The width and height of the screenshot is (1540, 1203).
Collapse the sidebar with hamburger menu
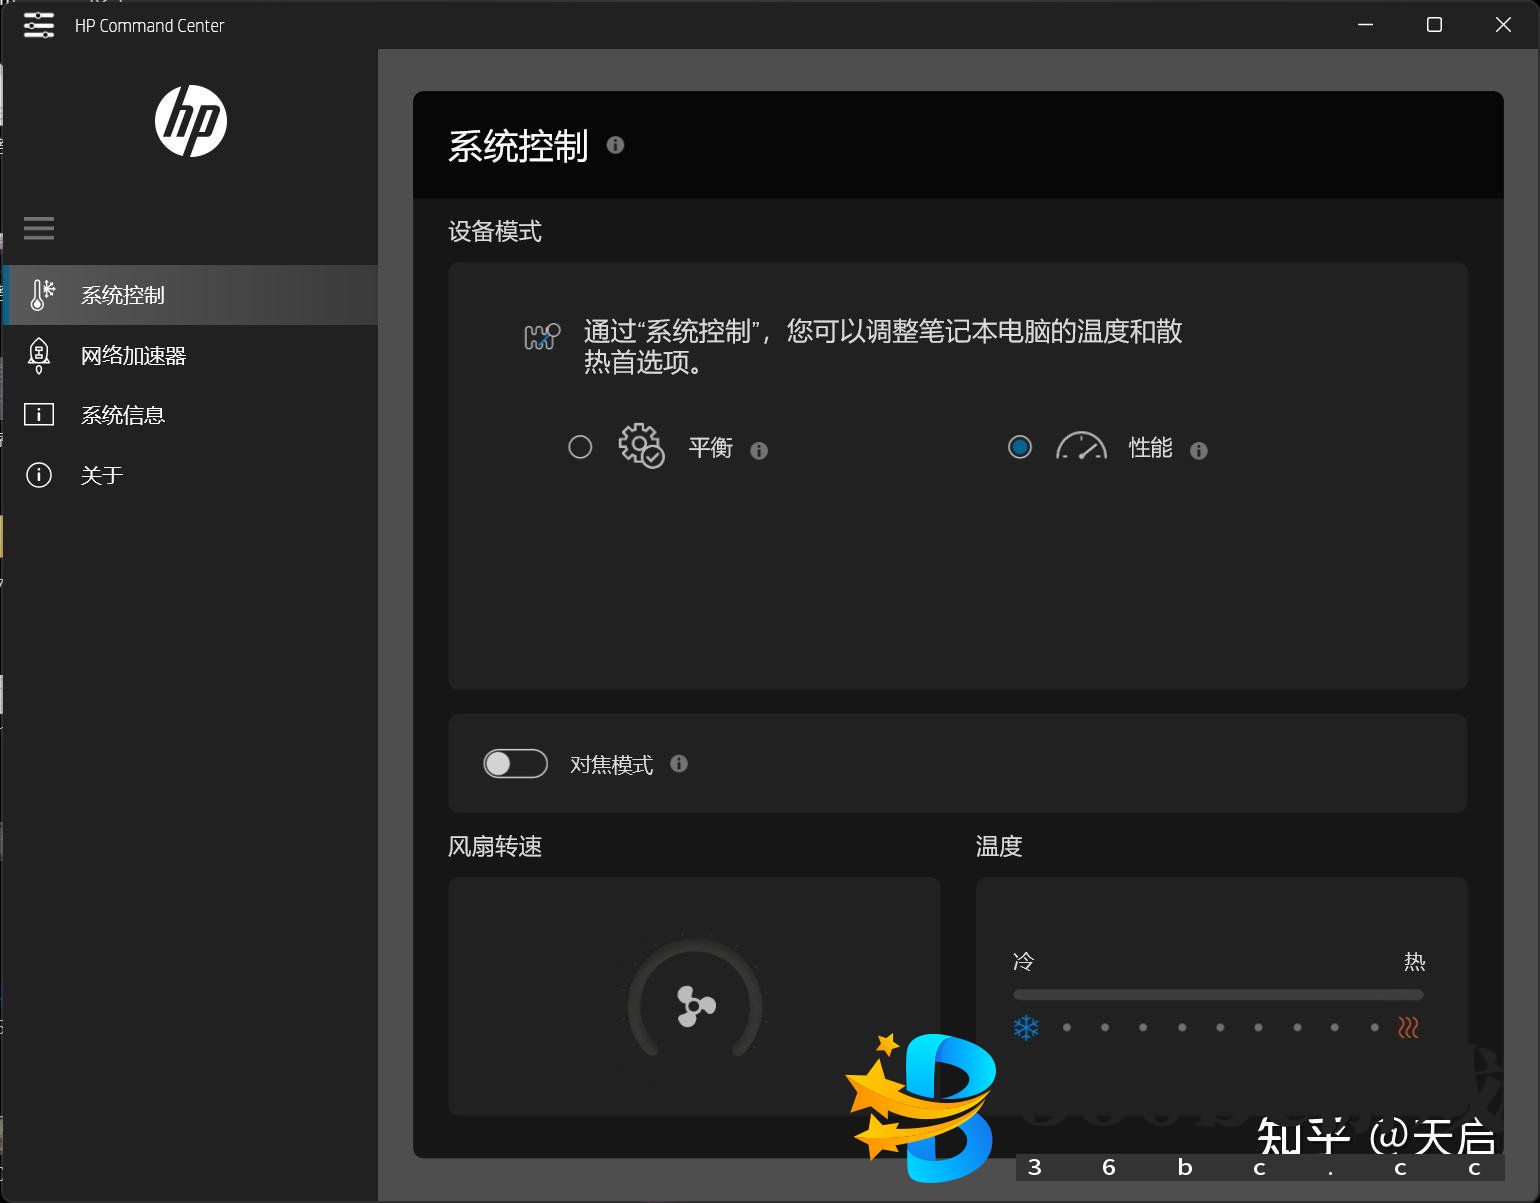coord(39,229)
